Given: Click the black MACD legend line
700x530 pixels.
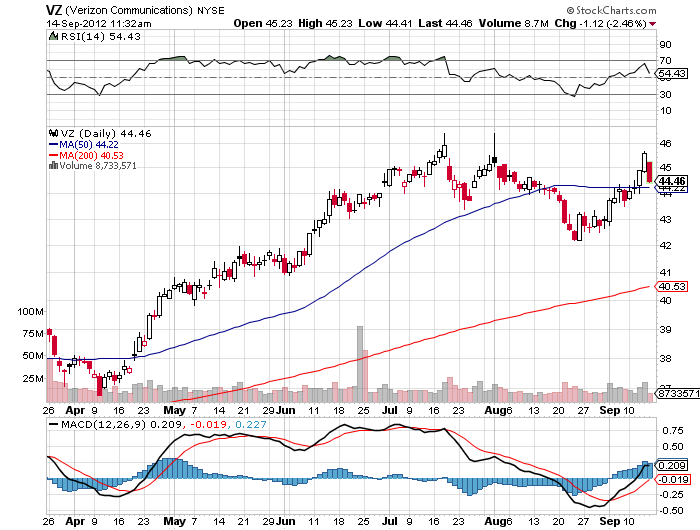Looking at the screenshot, I should [54, 425].
